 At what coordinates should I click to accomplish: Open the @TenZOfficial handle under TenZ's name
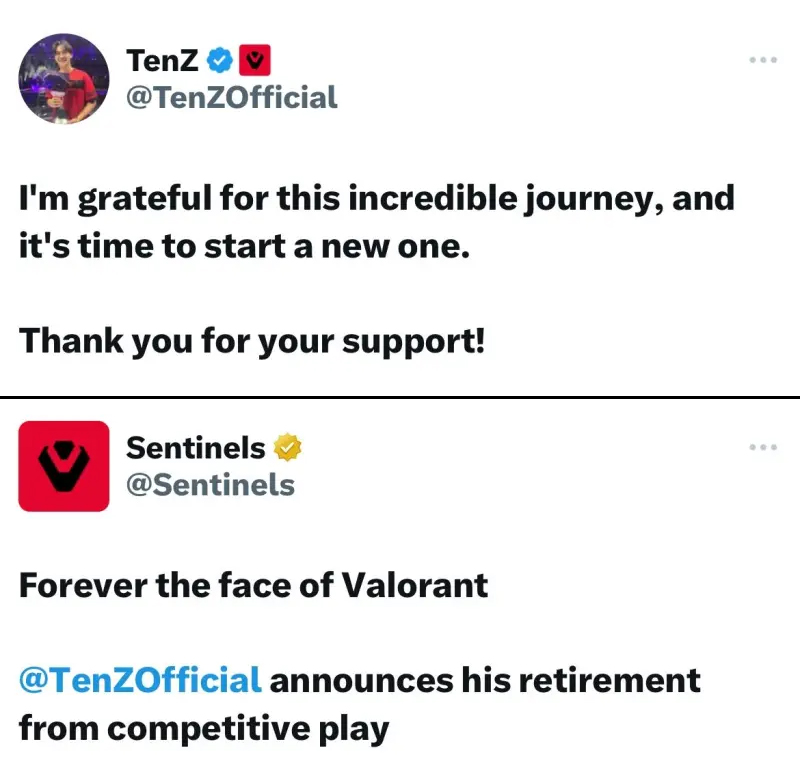click(x=231, y=97)
